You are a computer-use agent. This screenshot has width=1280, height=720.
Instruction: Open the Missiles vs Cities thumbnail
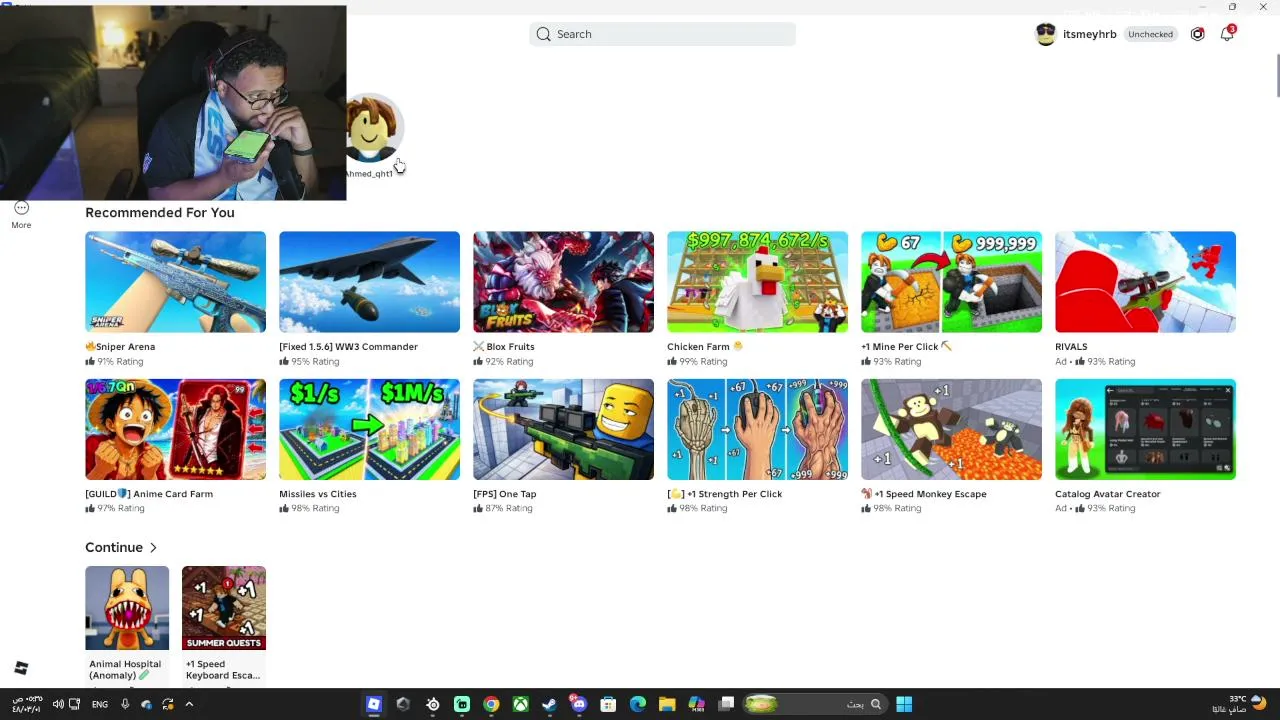point(369,429)
